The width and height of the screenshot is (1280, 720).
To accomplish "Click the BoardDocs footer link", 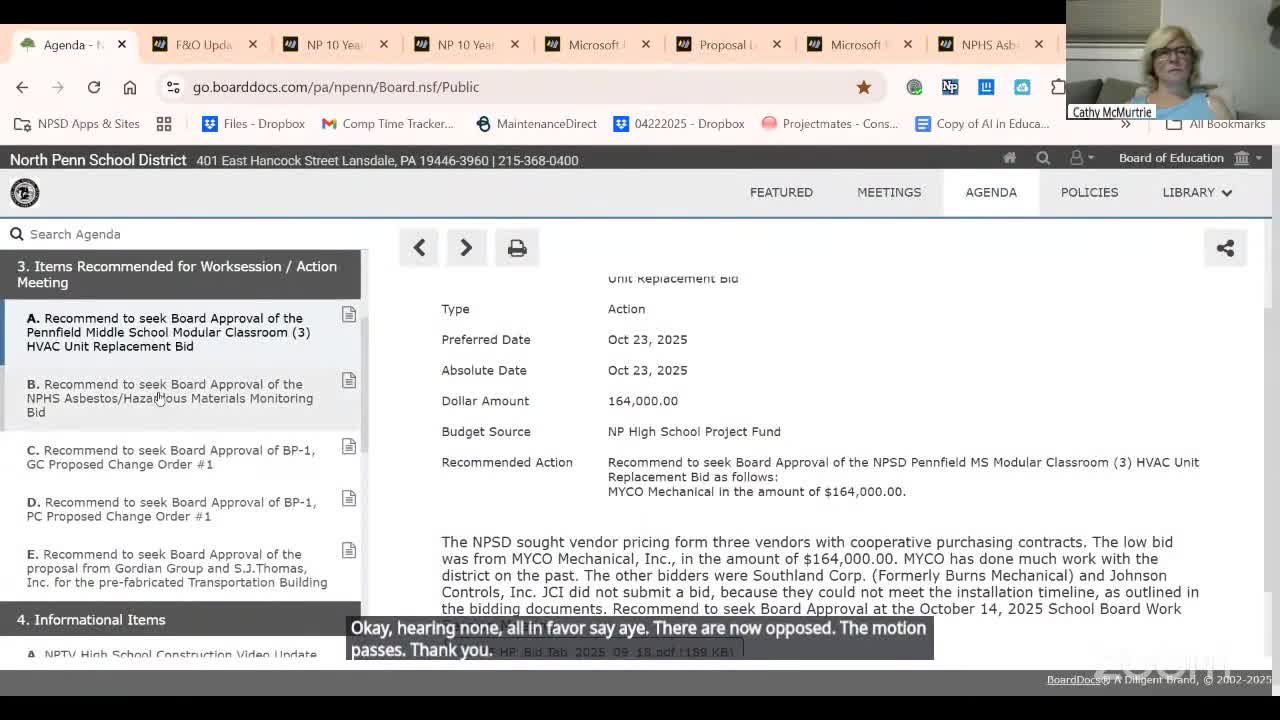I will click(x=1076, y=680).
